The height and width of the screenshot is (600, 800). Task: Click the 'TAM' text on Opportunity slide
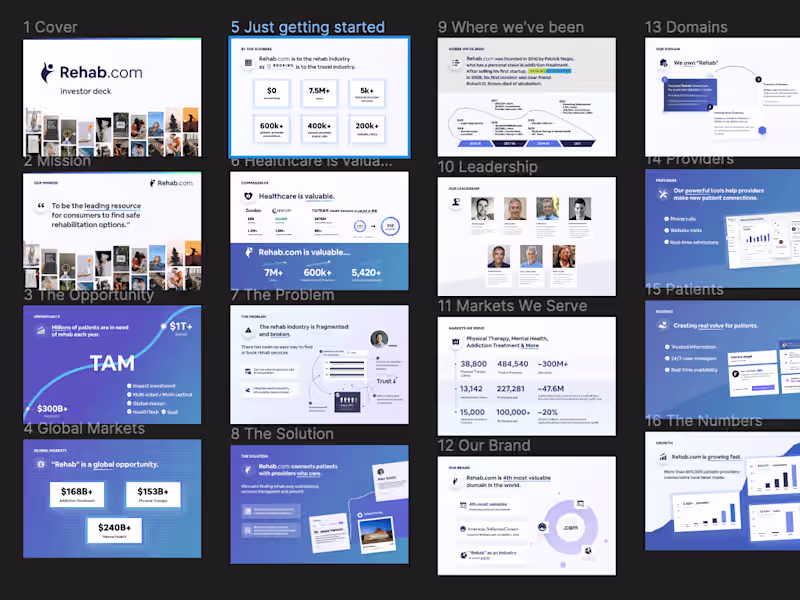pyautogui.click(x=112, y=363)
